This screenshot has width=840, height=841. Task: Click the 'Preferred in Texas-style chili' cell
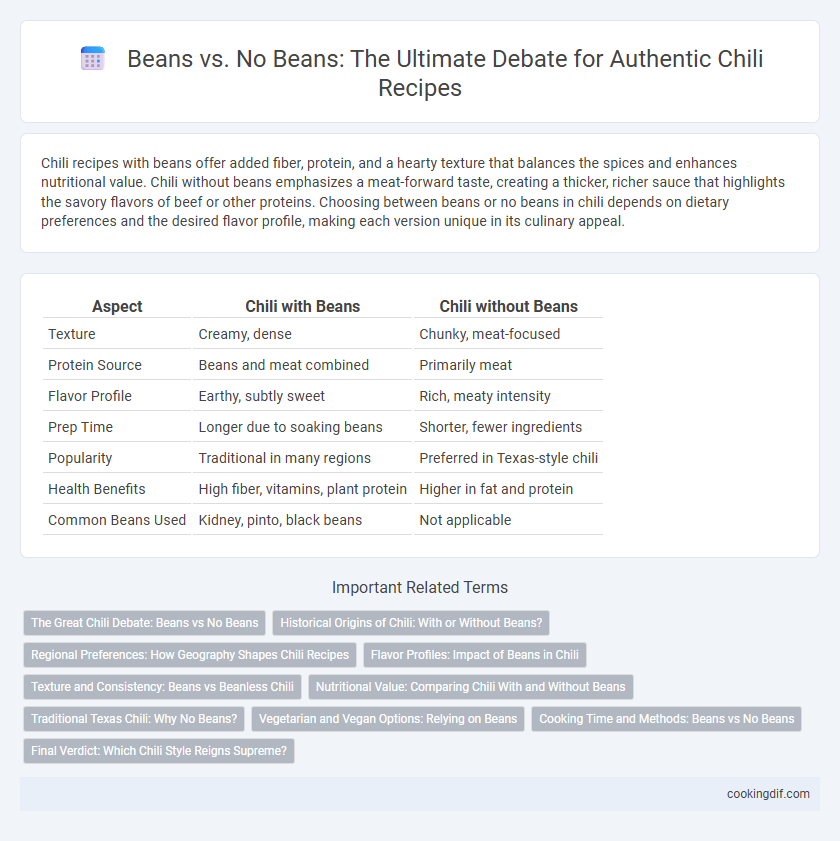(509, 458)
